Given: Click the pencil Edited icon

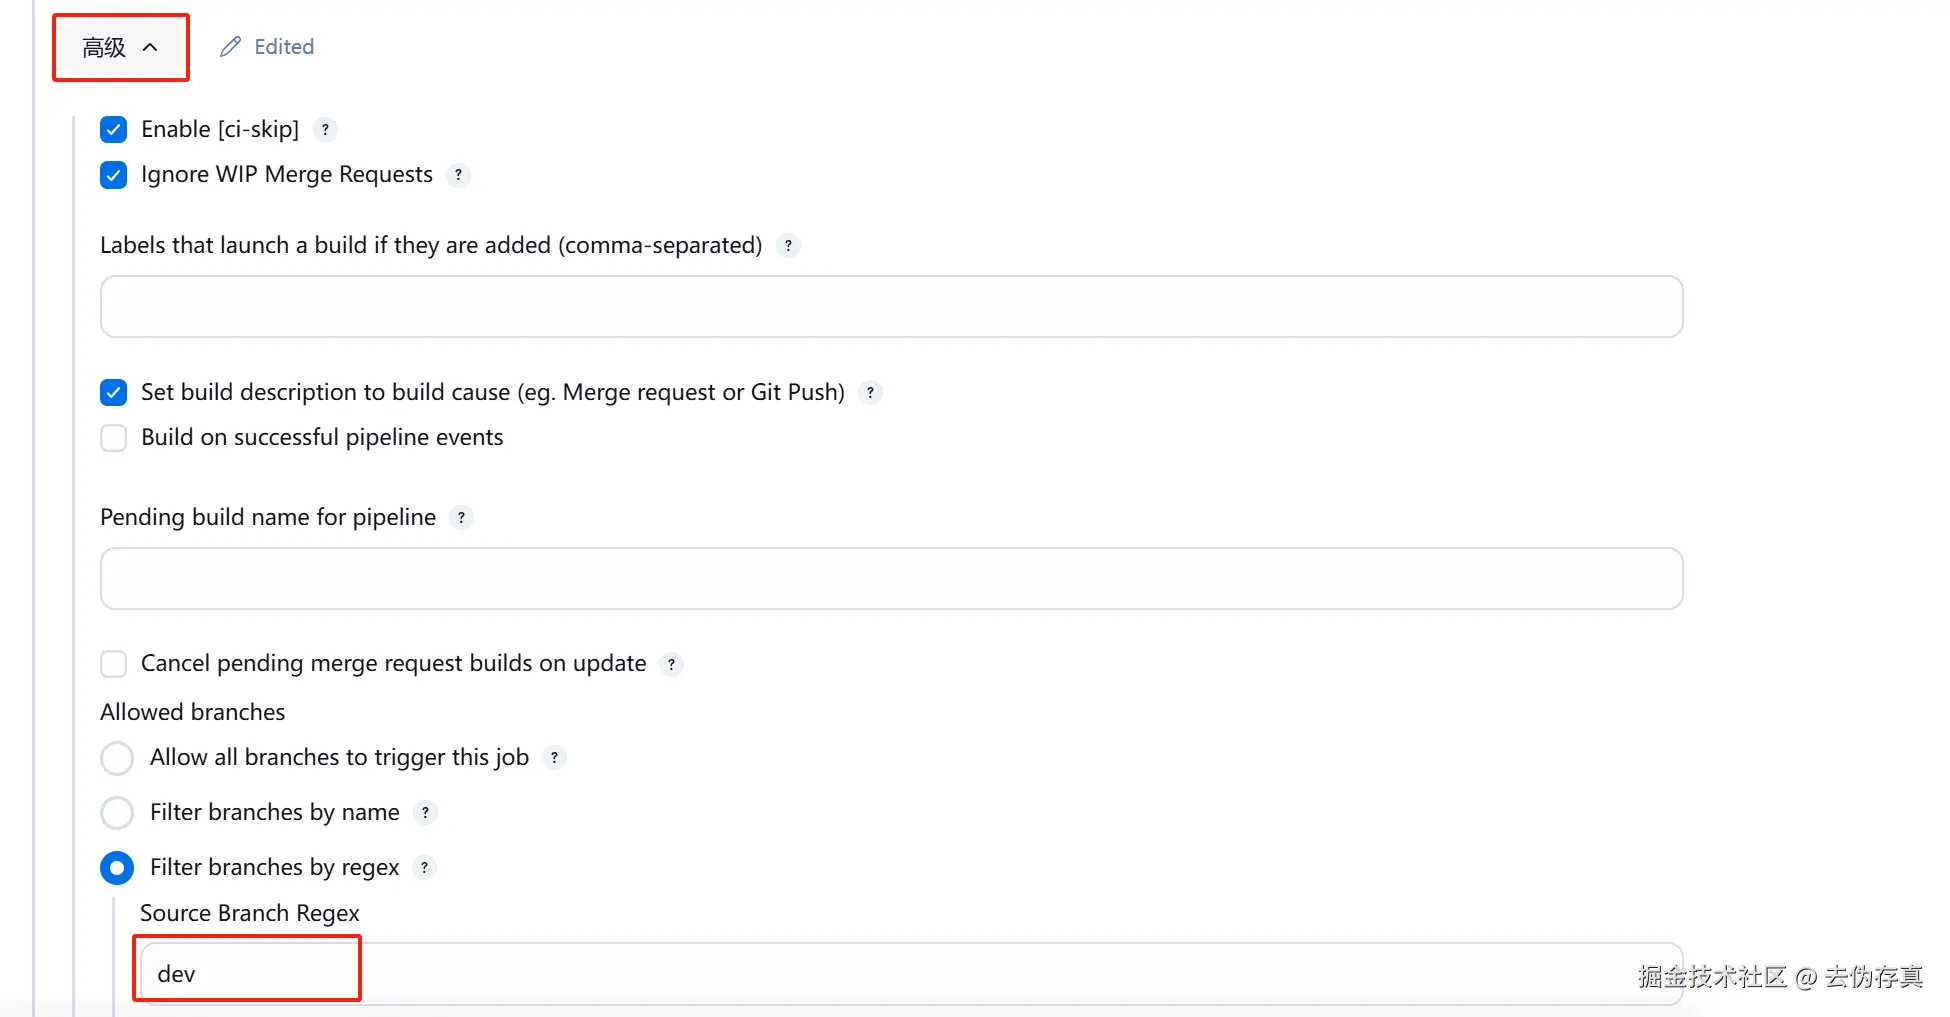Looking at the screenshot, I should click(231, 47).
